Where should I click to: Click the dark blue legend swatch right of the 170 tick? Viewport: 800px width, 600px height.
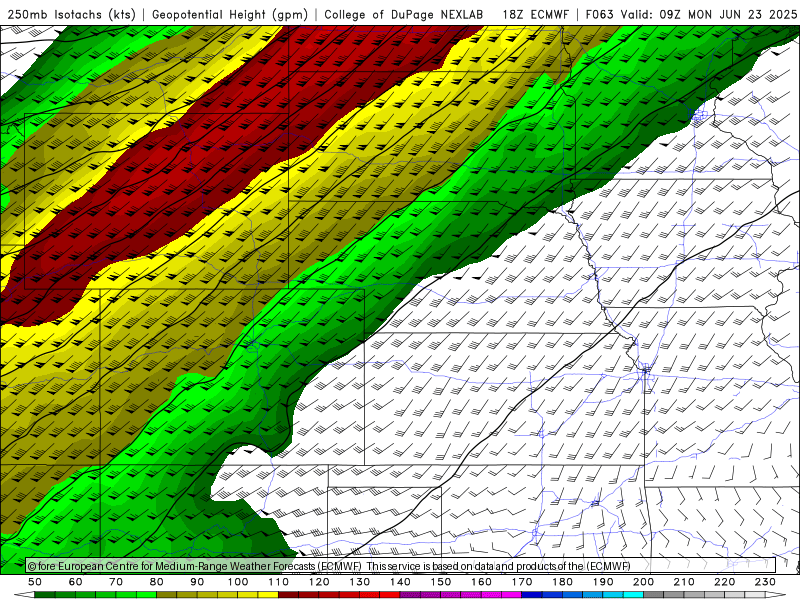coord(532,595)
